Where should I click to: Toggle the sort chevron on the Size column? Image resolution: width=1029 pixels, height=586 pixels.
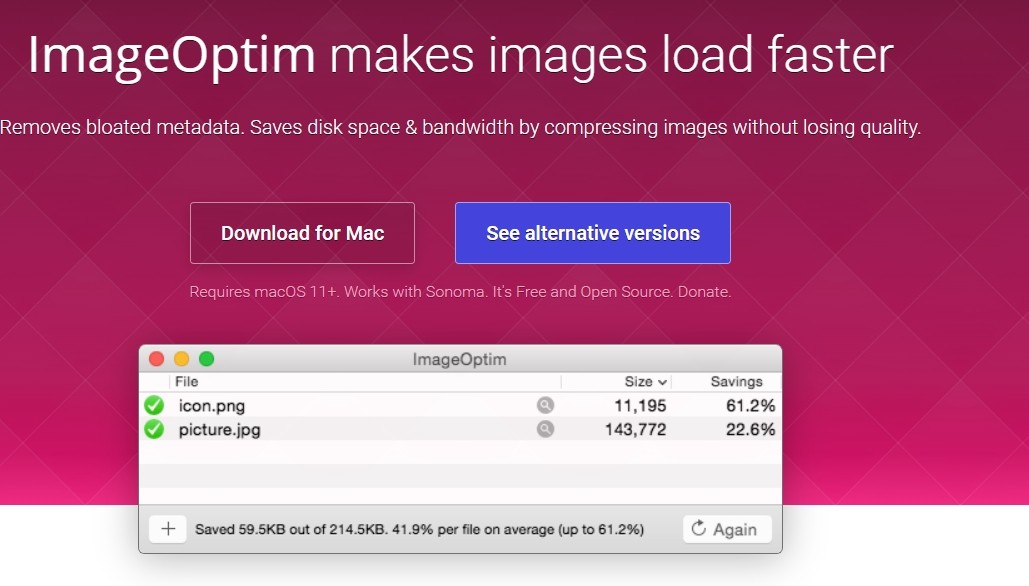click(x=661, y=382)
